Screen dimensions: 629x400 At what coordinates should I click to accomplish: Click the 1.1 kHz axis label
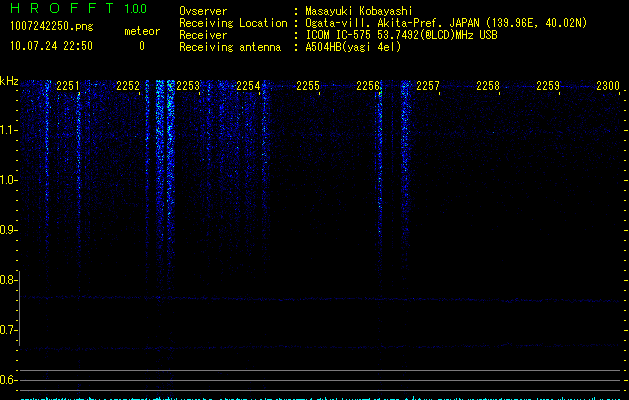(x=8, y=130)
